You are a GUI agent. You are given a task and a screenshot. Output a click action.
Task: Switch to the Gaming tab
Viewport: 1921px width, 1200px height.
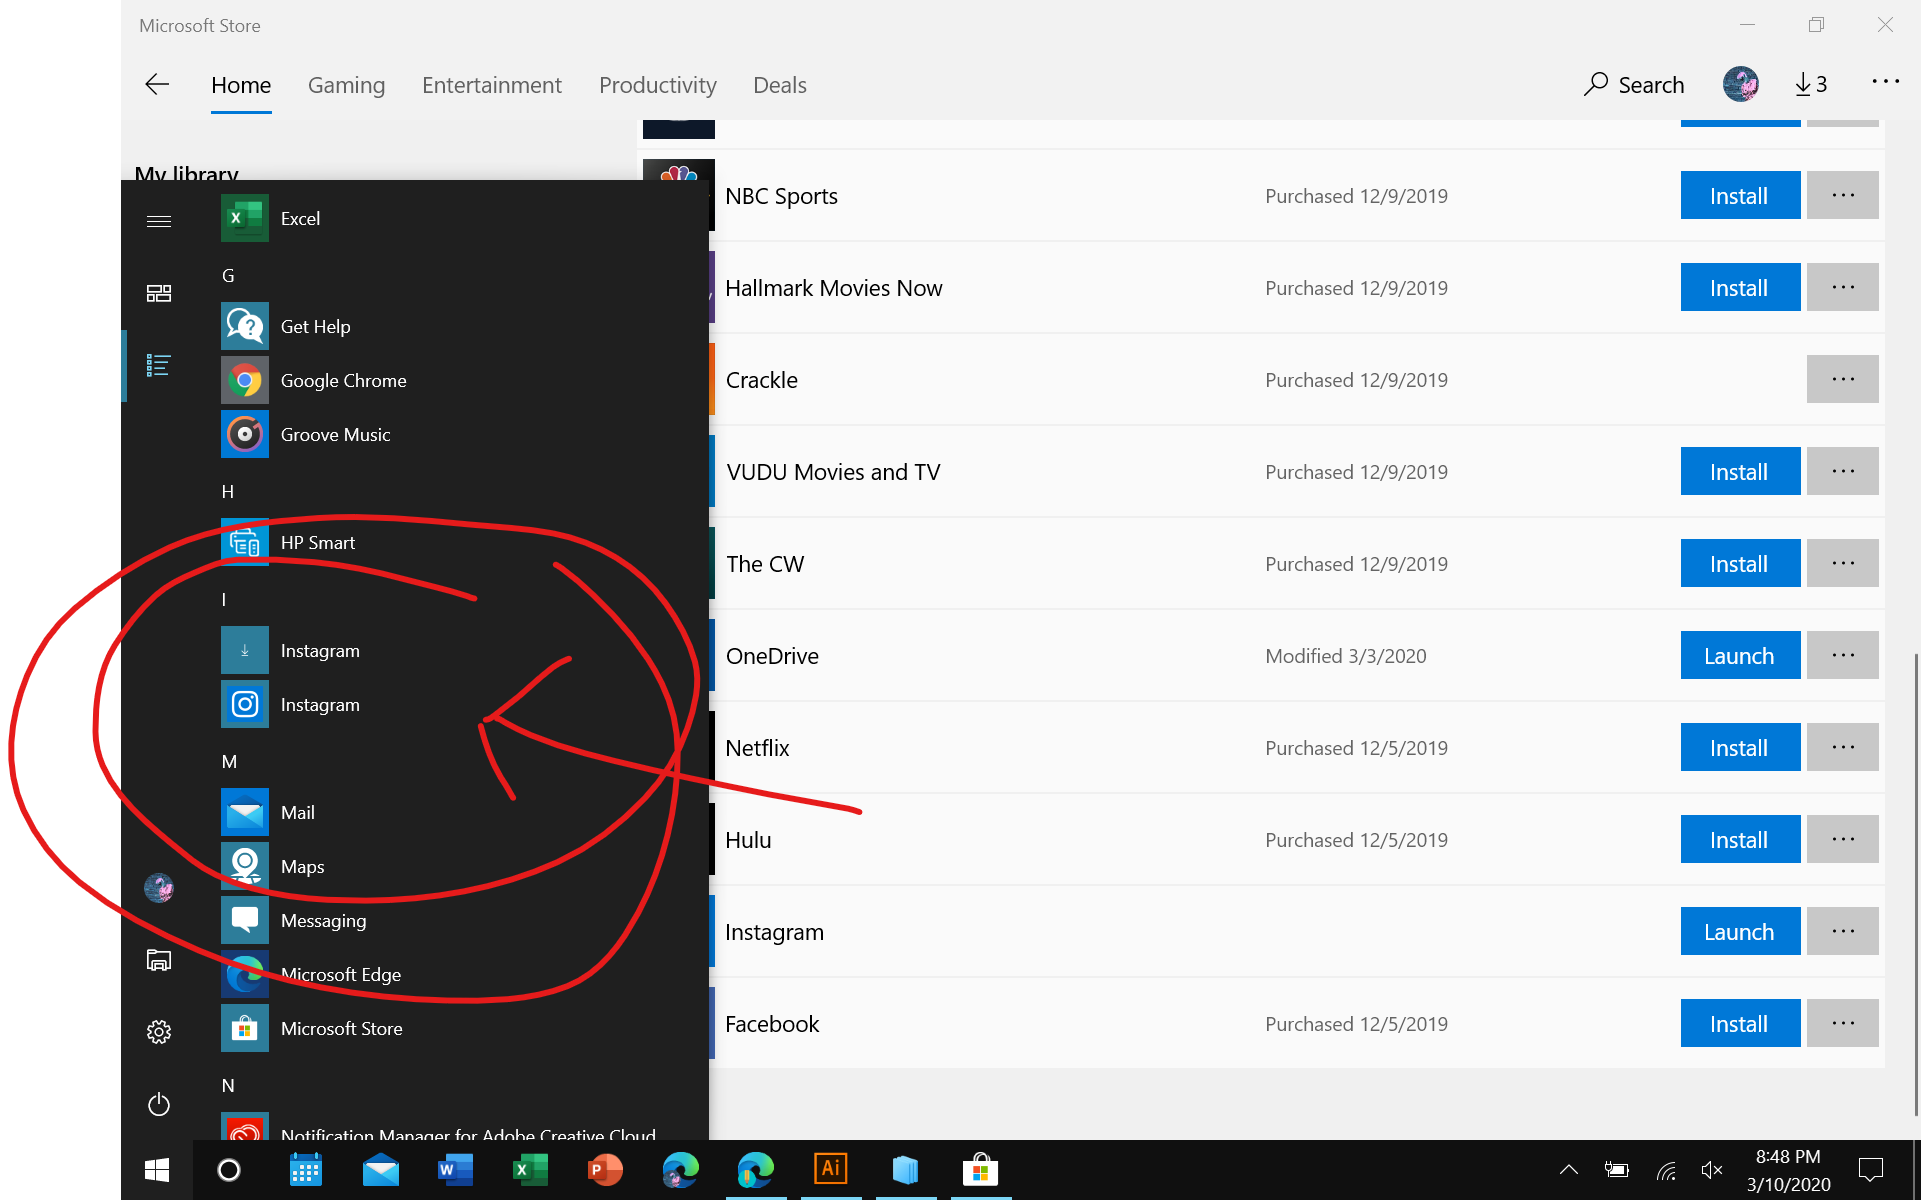click(x=346, y=85)
